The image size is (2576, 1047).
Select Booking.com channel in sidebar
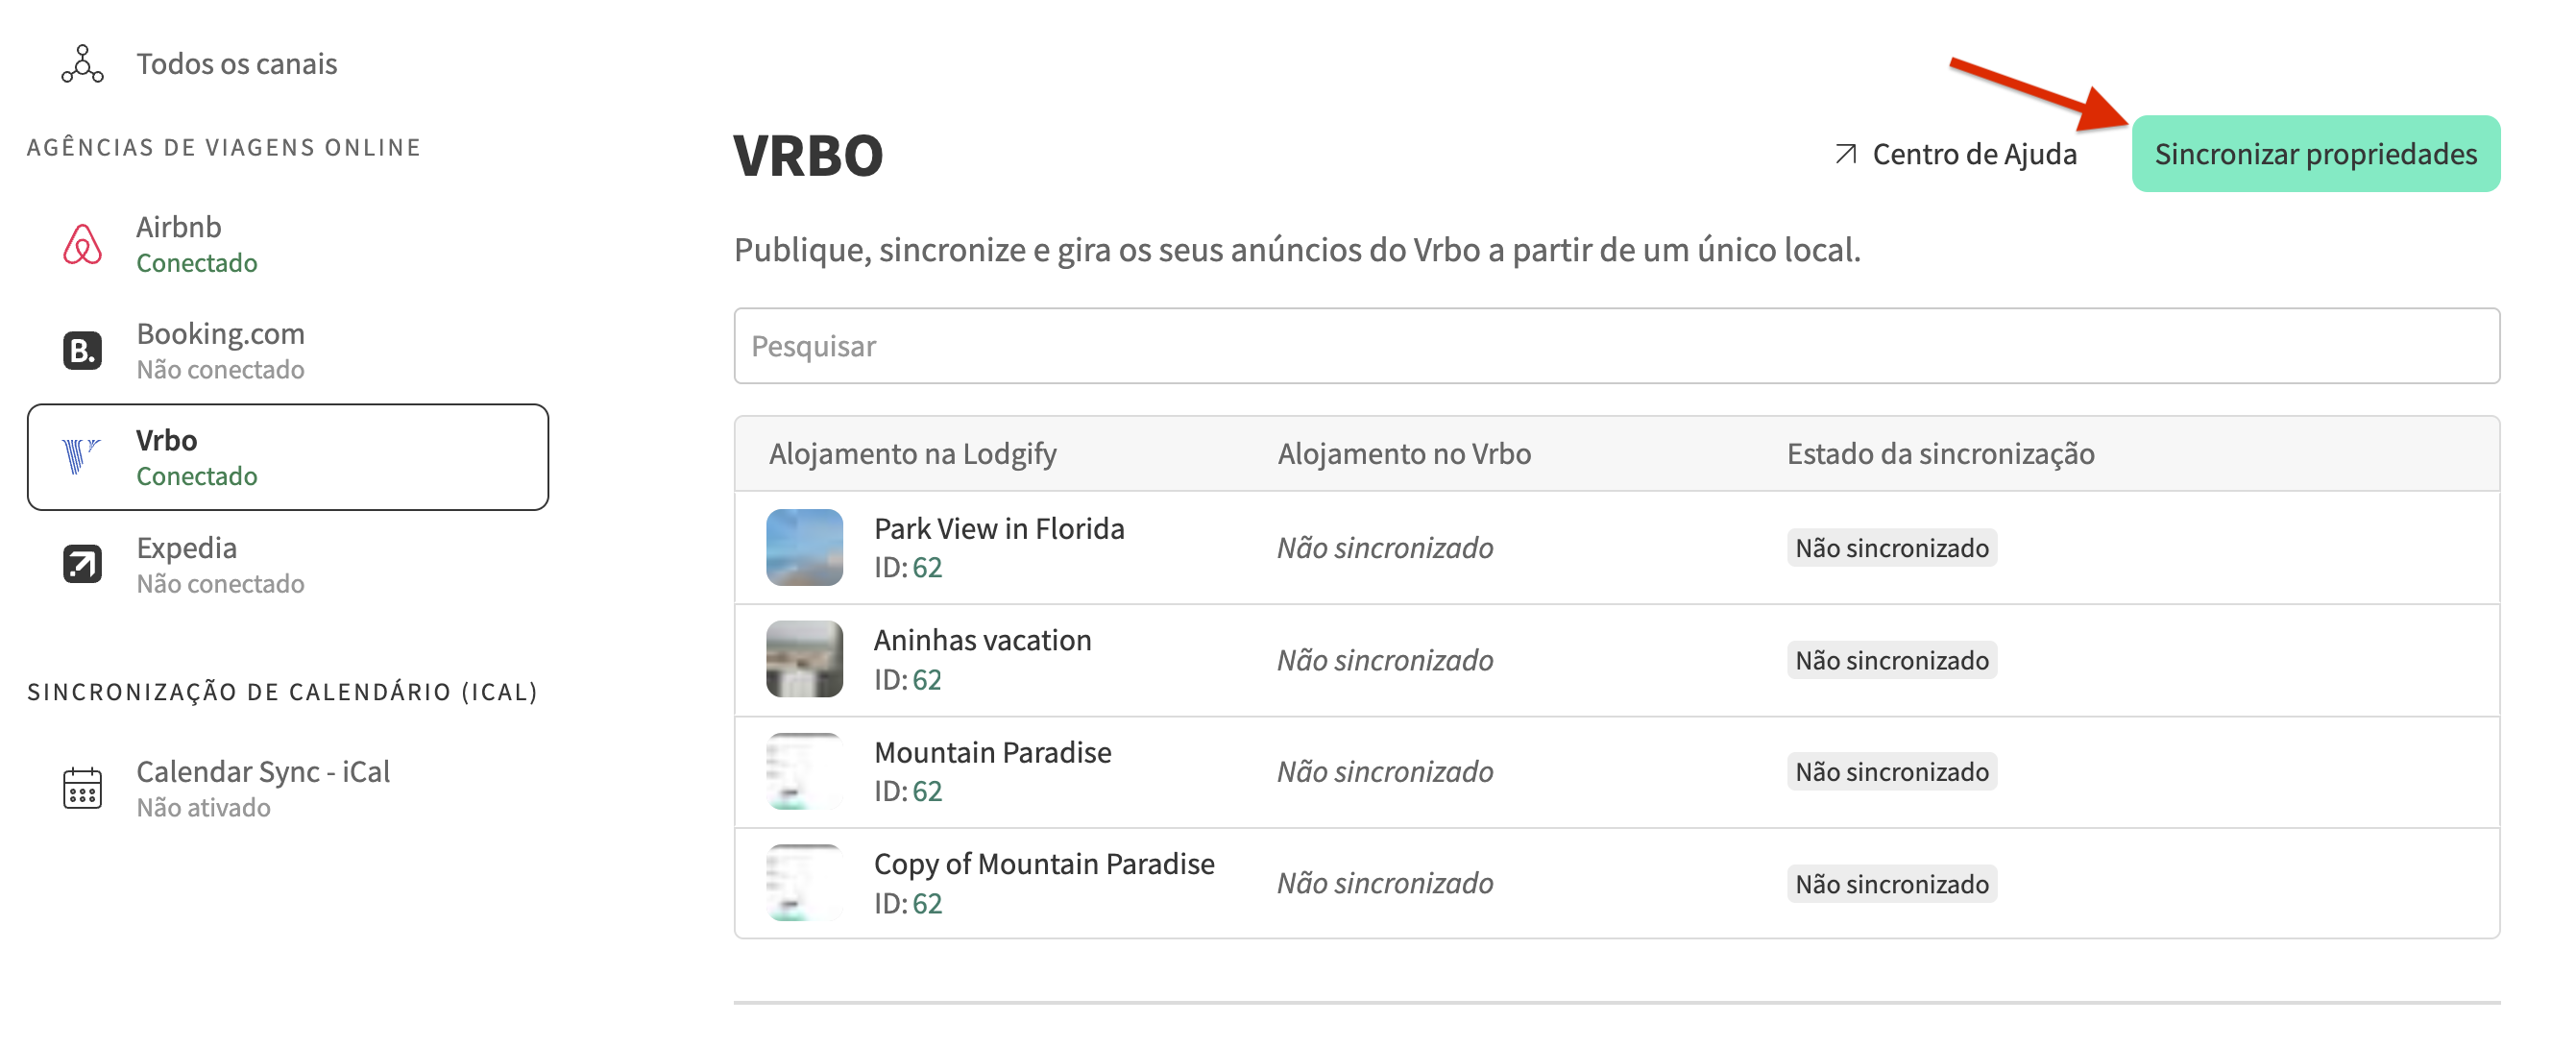[x=220, y=350]
